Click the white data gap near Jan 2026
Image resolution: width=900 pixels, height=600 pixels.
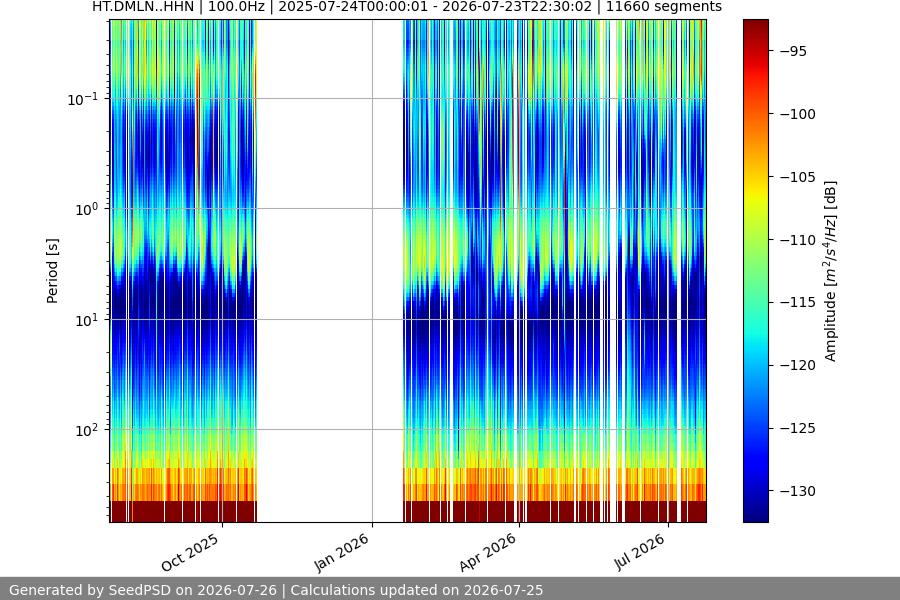click(330, 271)
